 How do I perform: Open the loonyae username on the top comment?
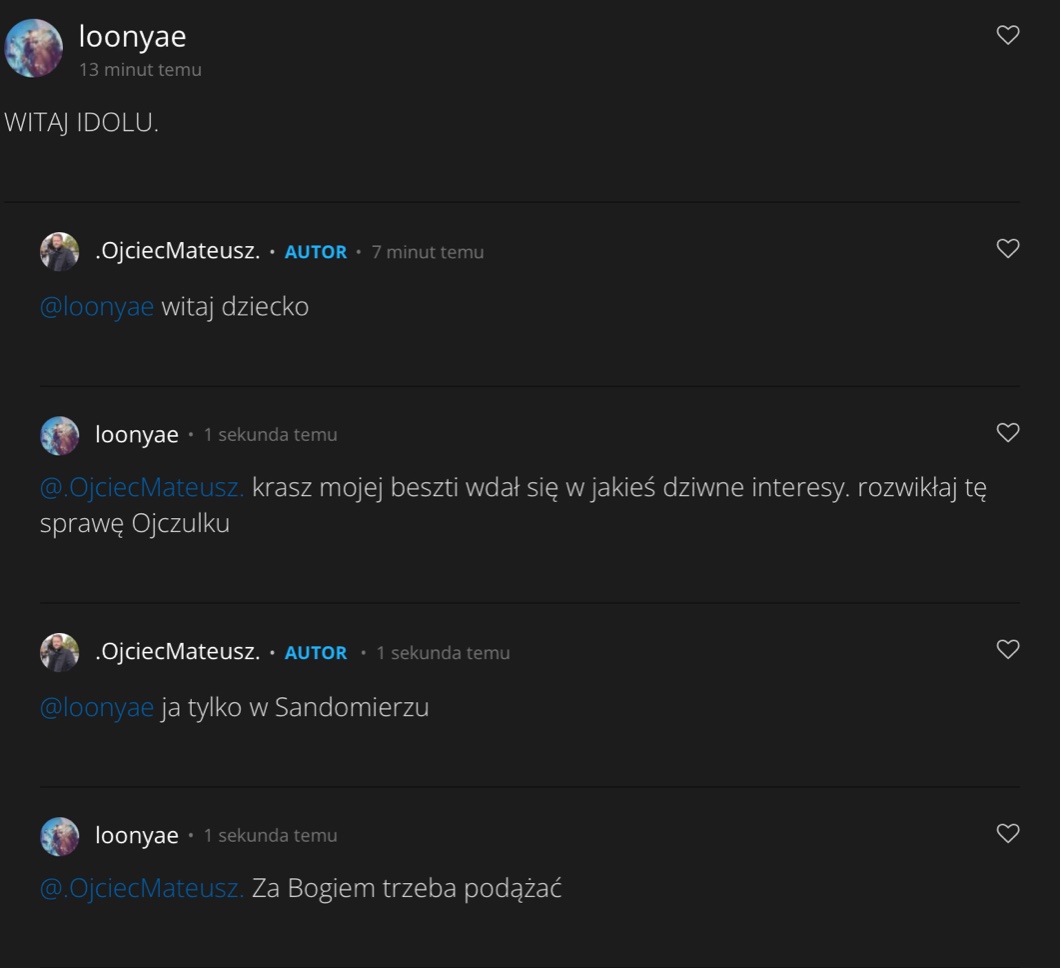coord(132,37)
